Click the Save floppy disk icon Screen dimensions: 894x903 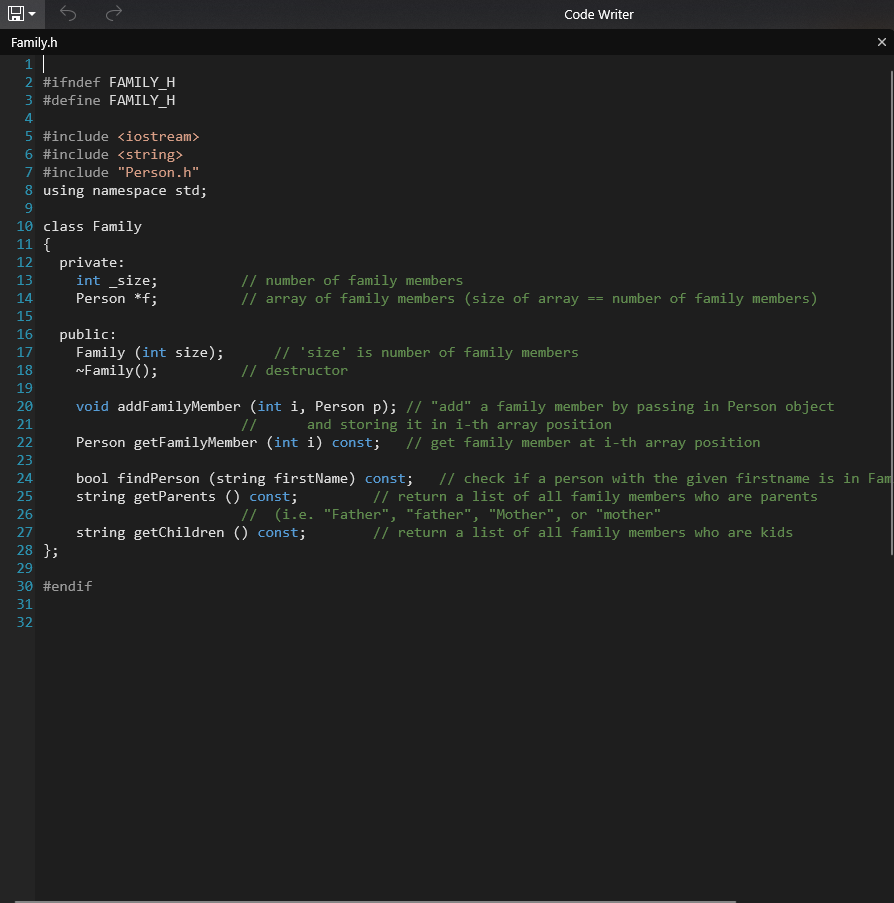[x=16, y=14]
